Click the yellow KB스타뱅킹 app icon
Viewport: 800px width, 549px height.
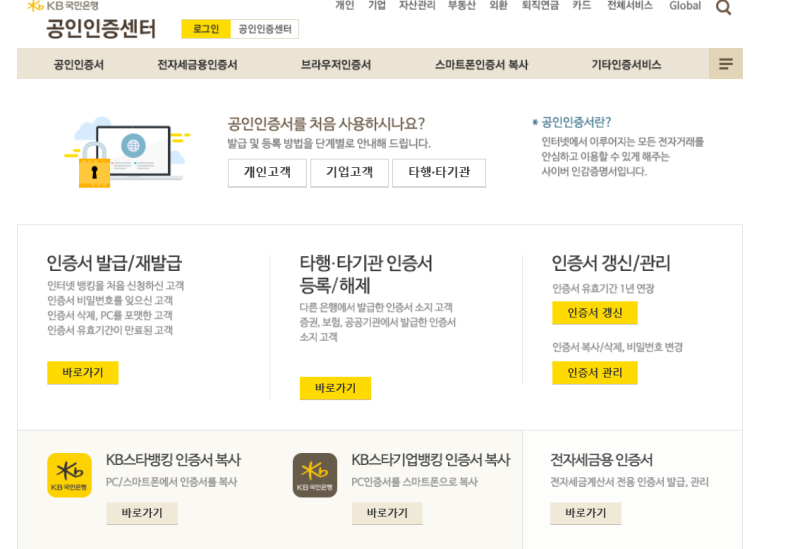tap(69, 475)
